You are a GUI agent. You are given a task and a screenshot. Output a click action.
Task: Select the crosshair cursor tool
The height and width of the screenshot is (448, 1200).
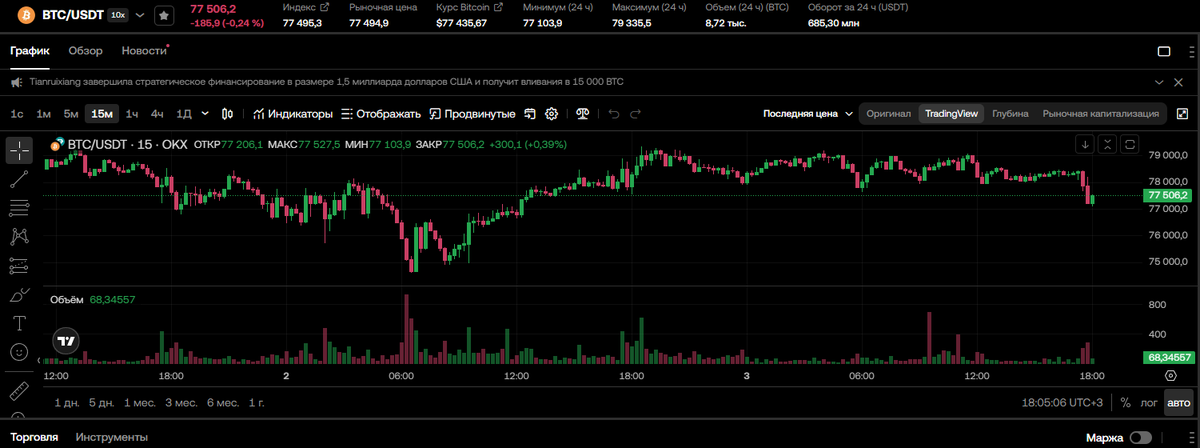(19, 151)
